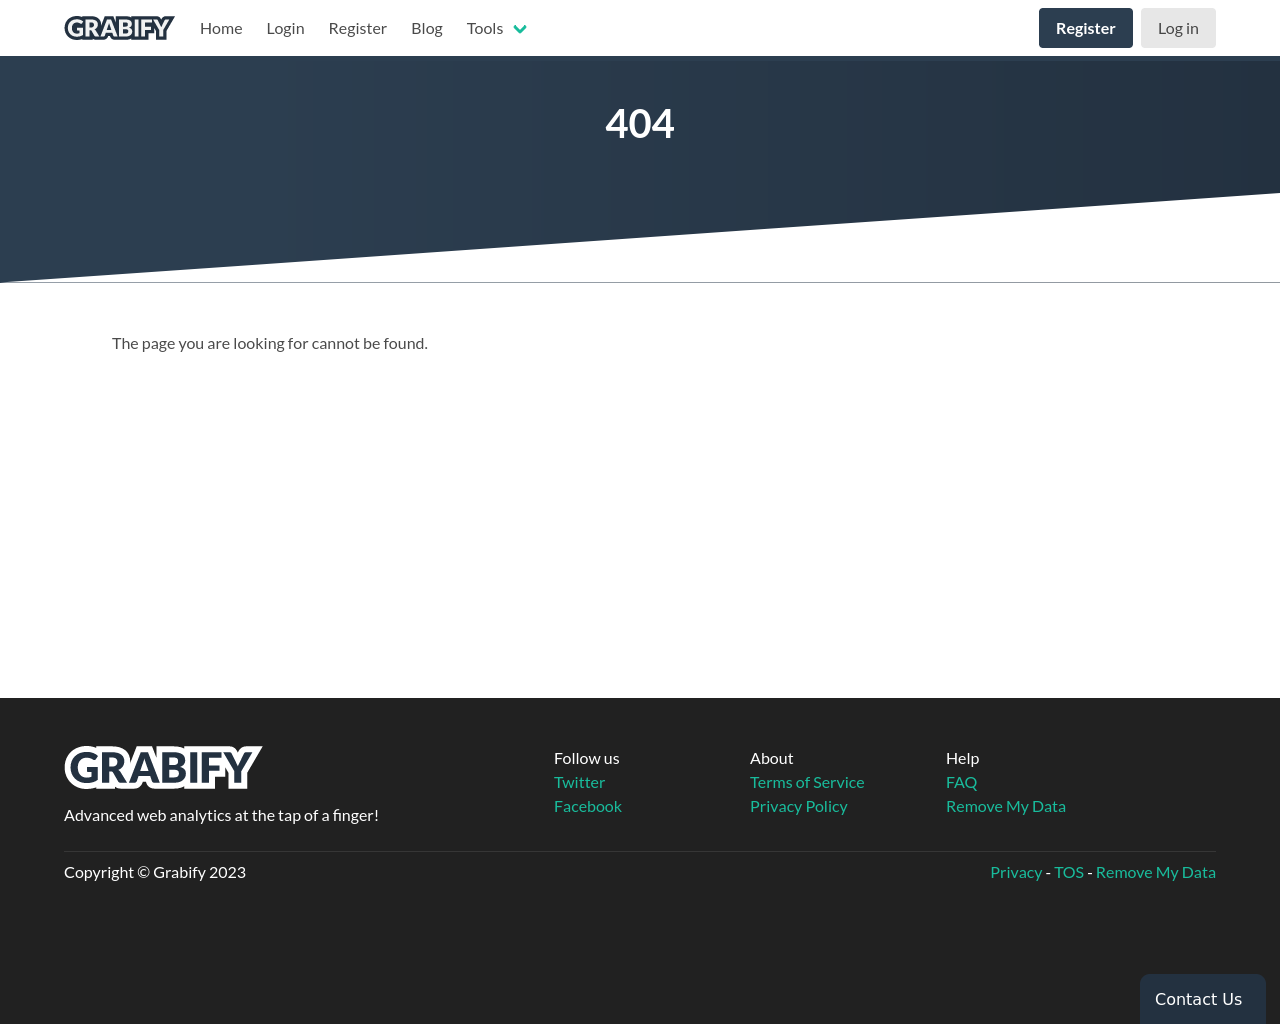Open the Terms of Service link
This screenshot has height=1024, width=1280.
pos(807,782)
